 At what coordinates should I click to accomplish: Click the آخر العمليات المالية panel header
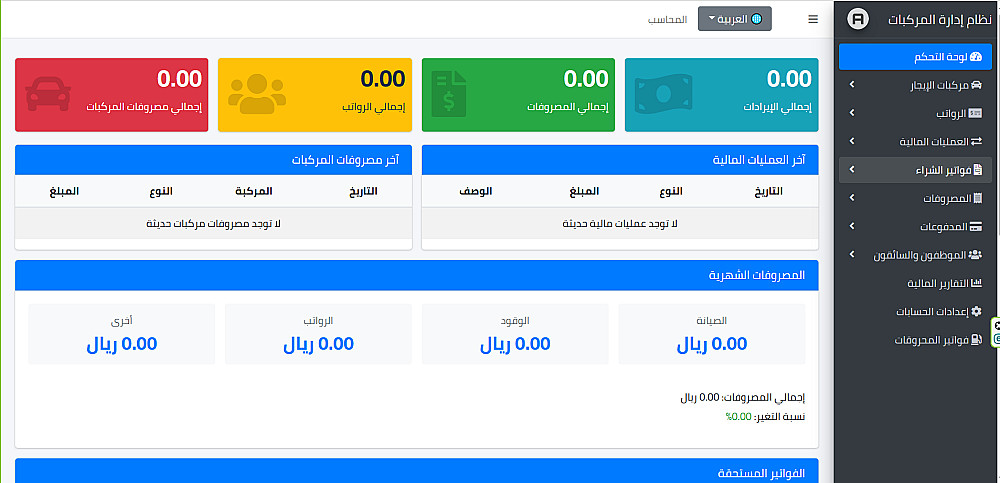pos(620,160)
